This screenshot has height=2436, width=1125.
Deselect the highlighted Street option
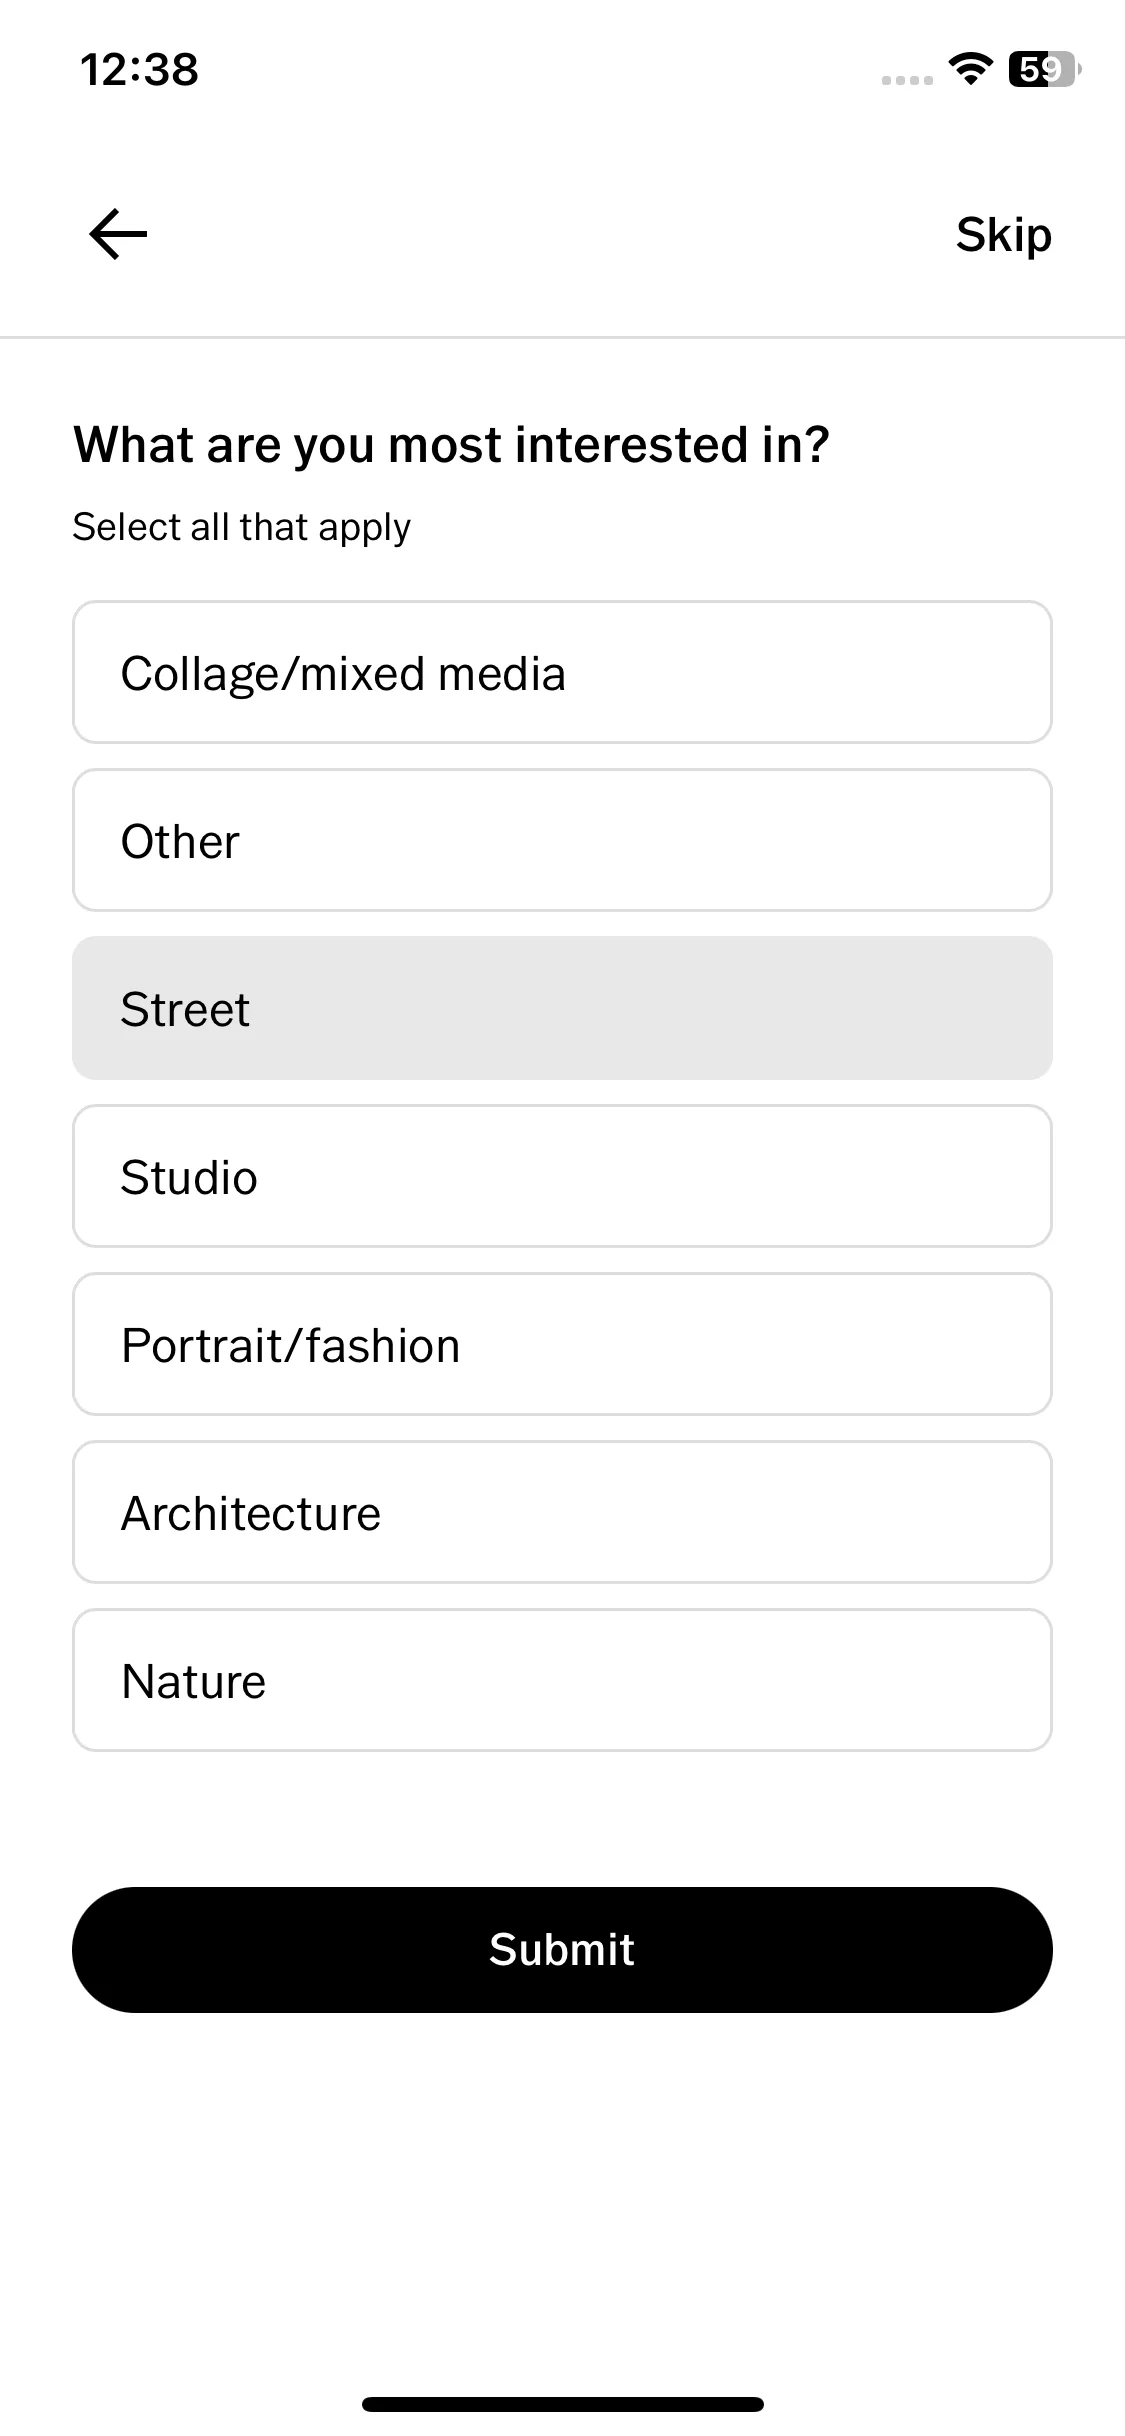click(562, 1008)
